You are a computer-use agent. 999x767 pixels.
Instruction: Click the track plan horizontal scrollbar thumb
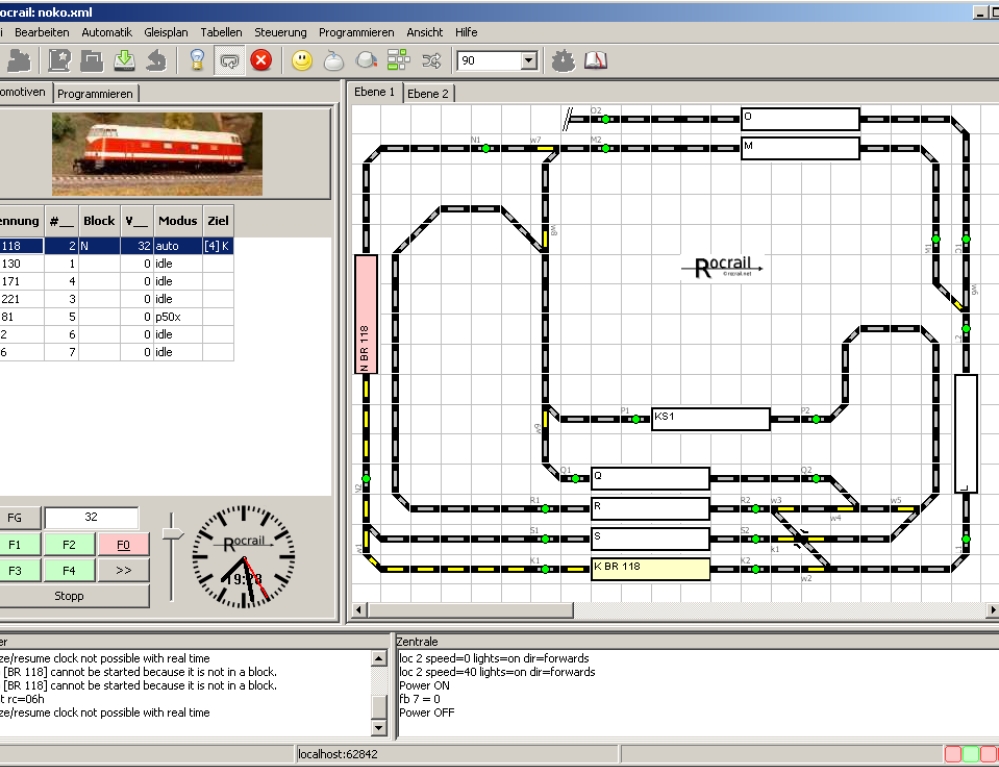(x=470, y=610)
